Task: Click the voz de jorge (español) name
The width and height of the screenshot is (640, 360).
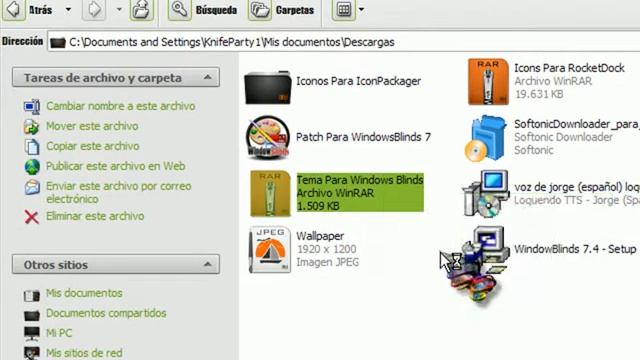Action: coord(577,187)
